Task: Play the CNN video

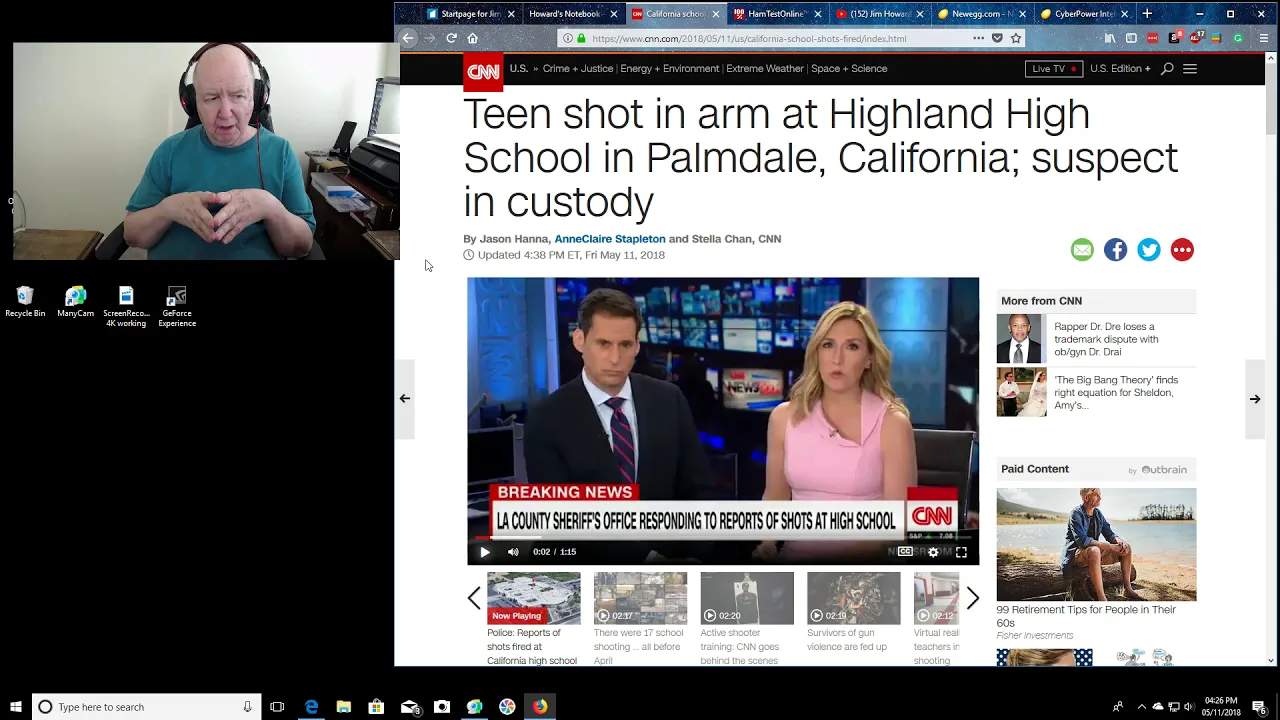Action: coord(485,552)
